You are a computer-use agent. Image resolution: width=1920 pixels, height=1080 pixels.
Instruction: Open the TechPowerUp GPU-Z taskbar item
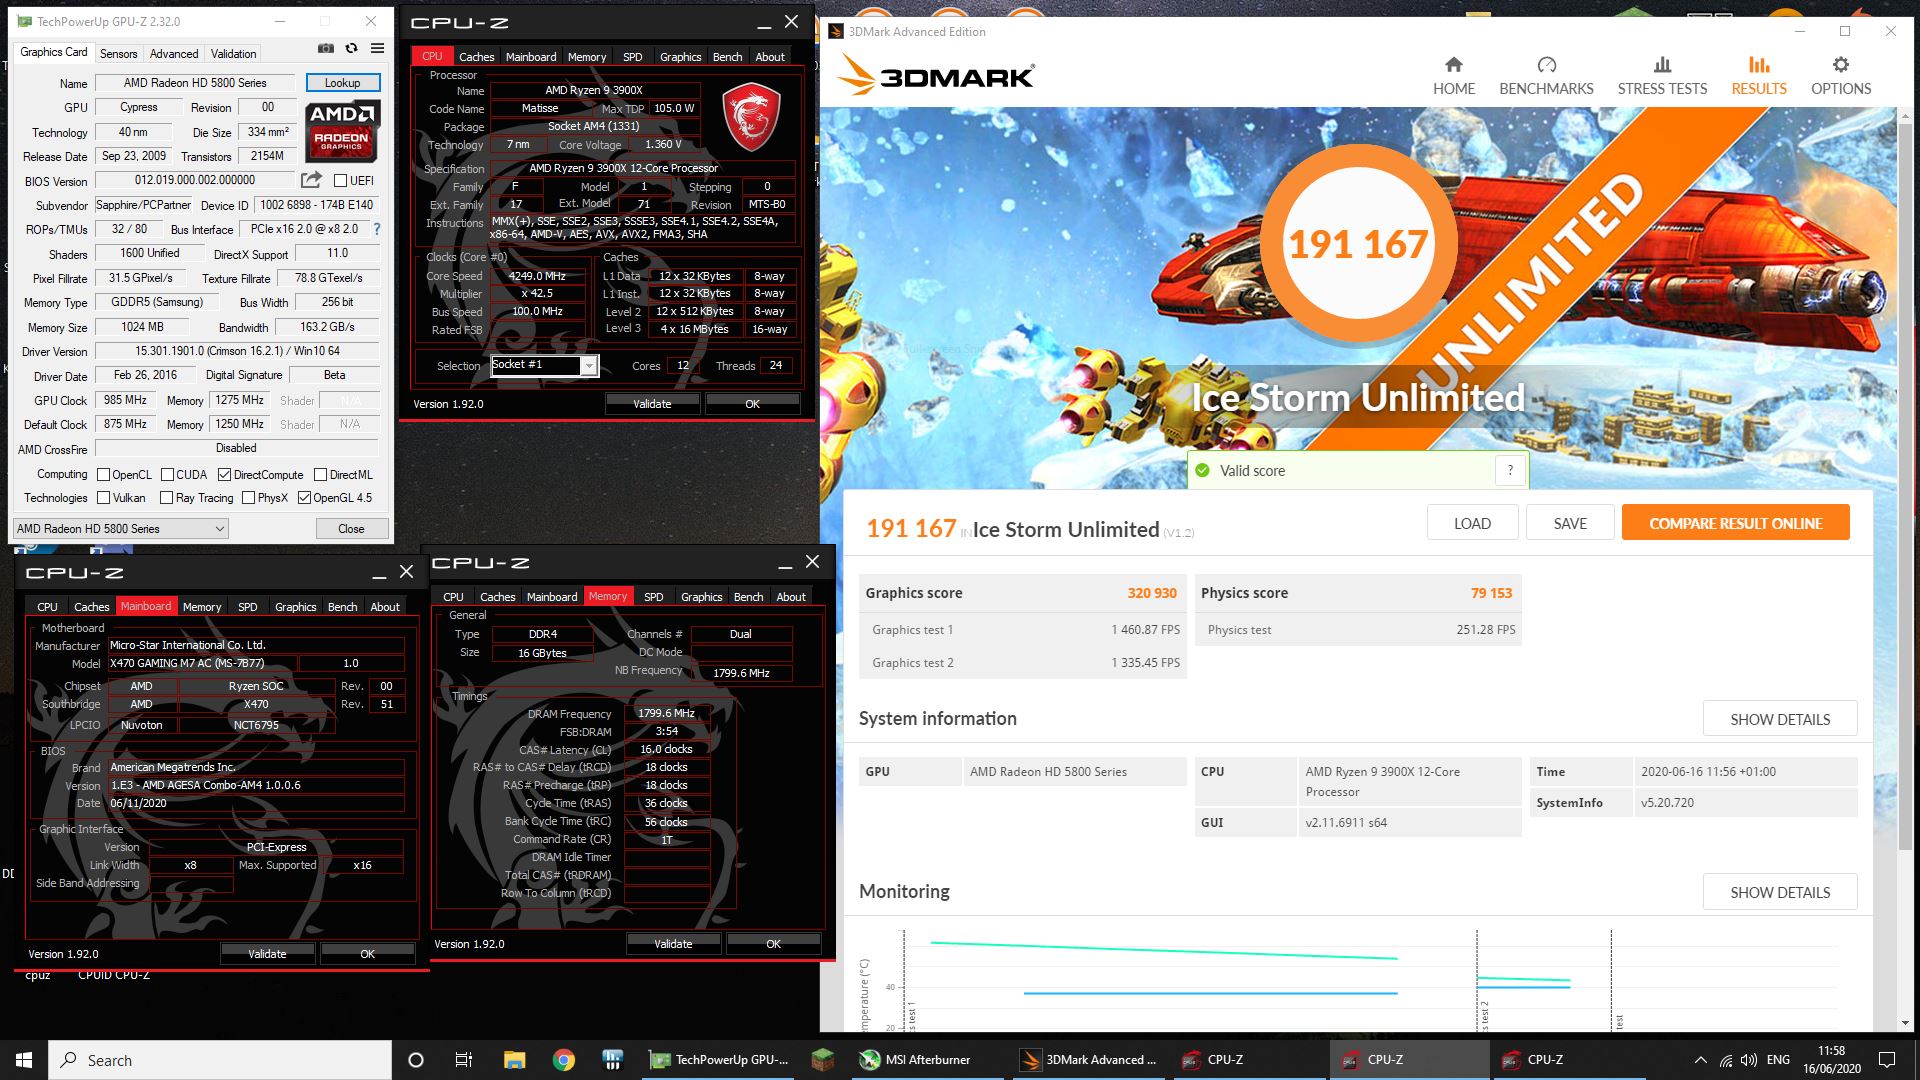click(720, 1060)
